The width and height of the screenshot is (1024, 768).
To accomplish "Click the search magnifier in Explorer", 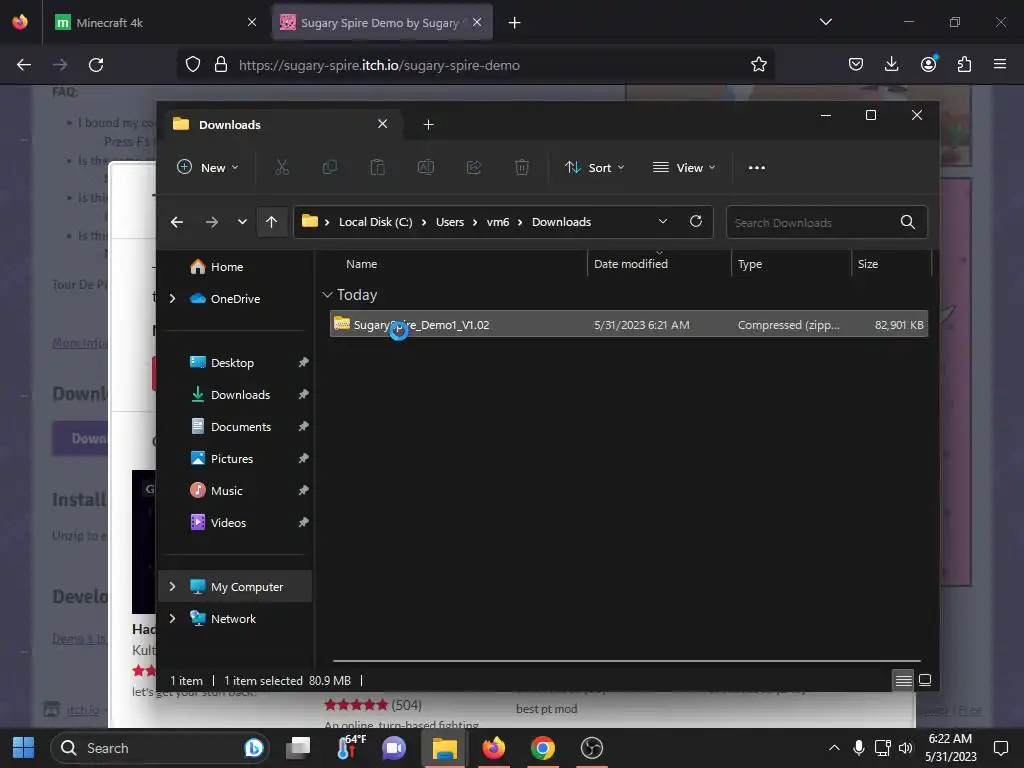I will click(908, 222).
